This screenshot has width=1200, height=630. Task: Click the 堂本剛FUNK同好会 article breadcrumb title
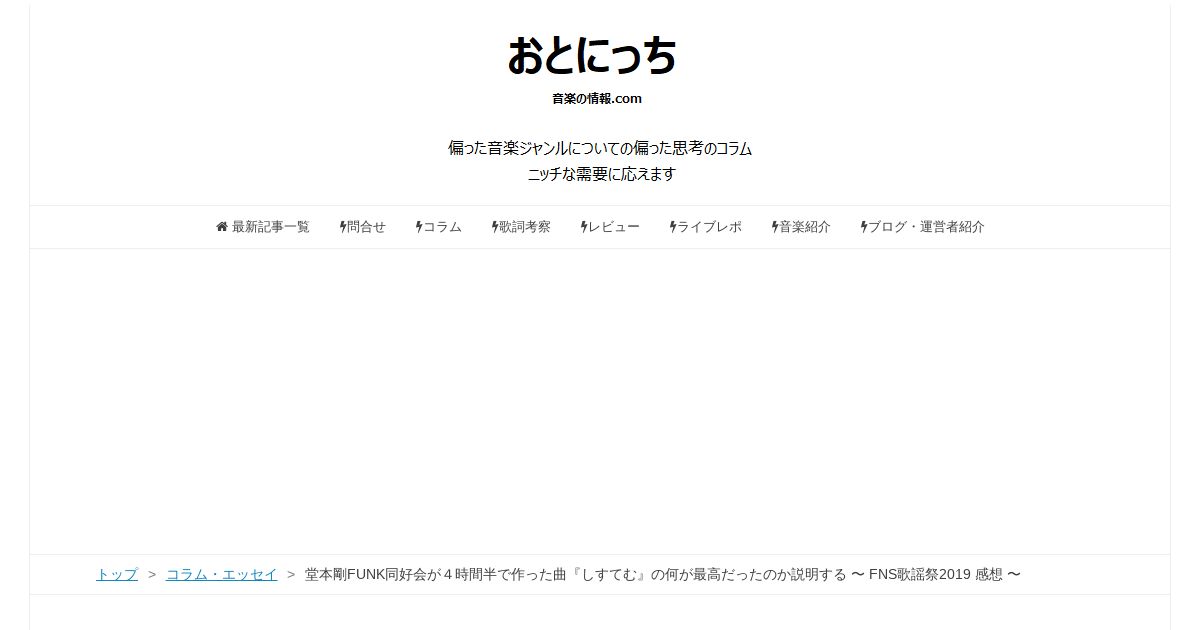(662, 574)
